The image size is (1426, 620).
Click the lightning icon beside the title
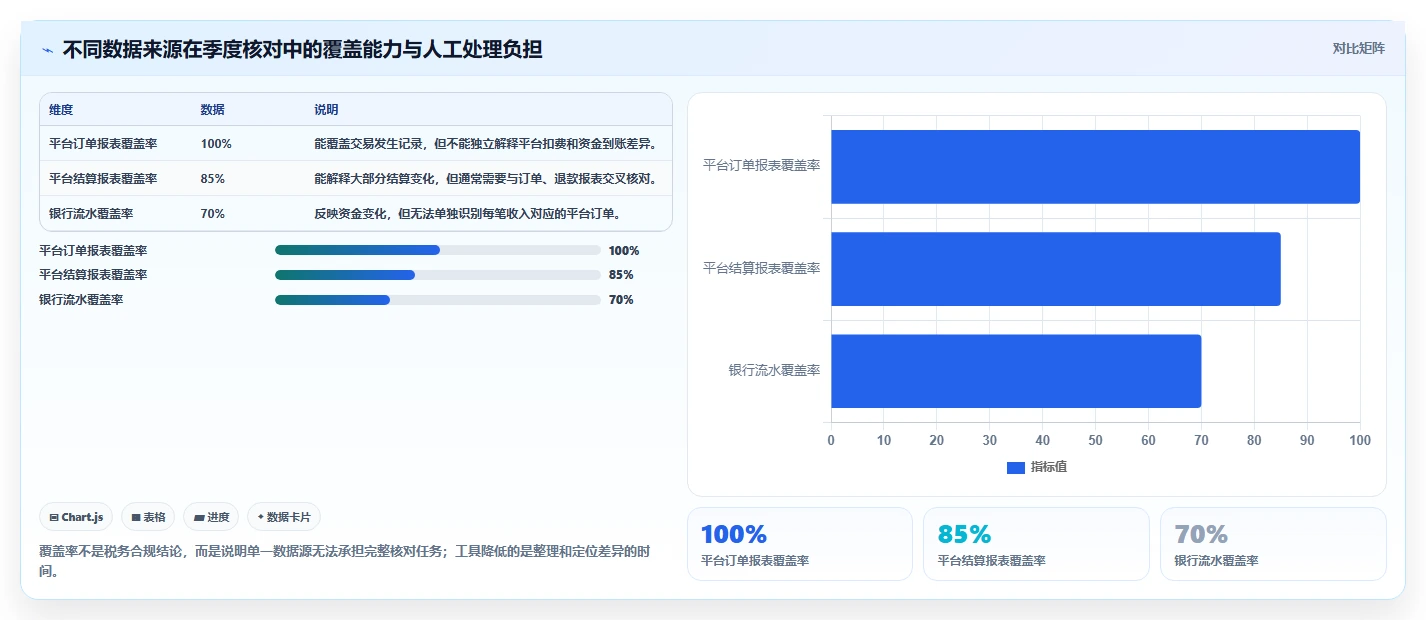coord(47,50)
